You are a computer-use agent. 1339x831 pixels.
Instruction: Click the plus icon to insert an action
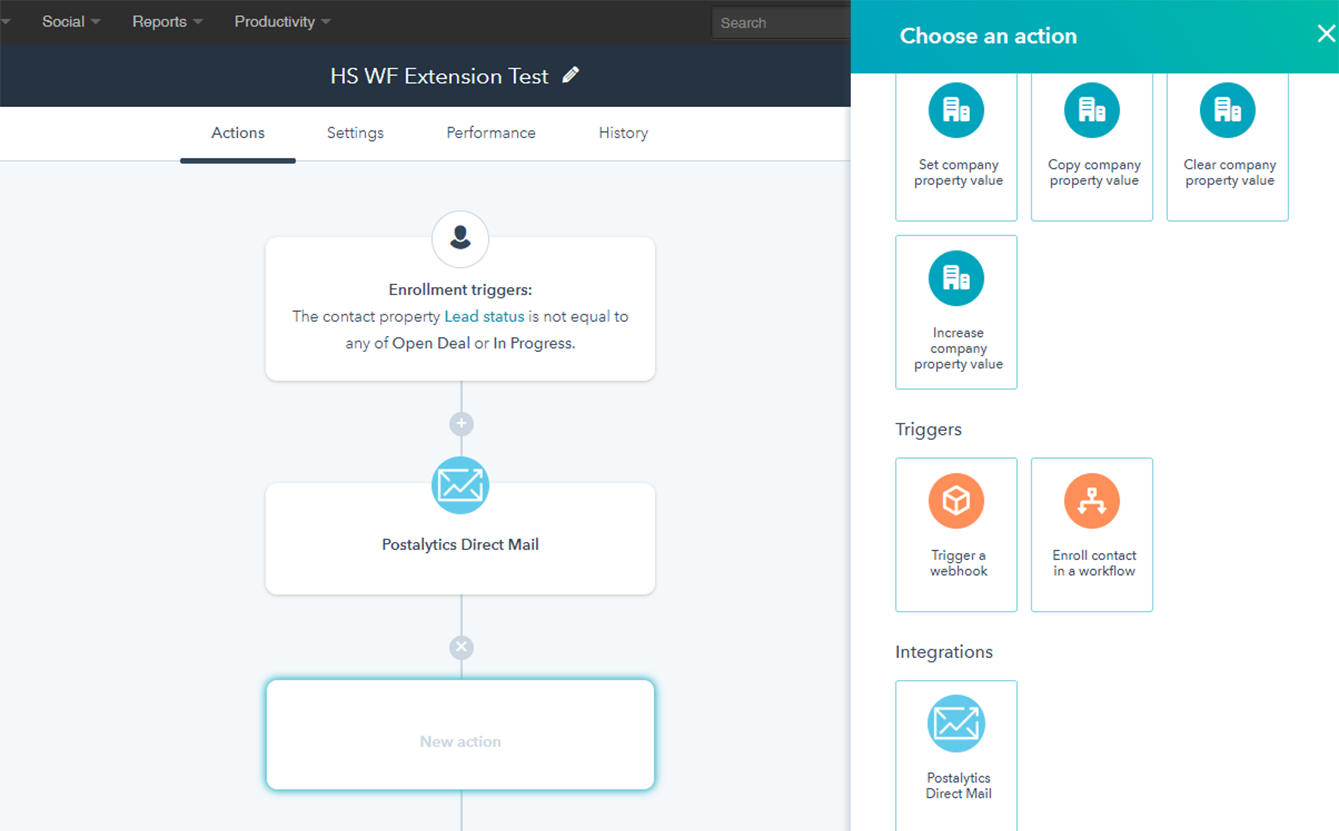(x=460, y=423)
